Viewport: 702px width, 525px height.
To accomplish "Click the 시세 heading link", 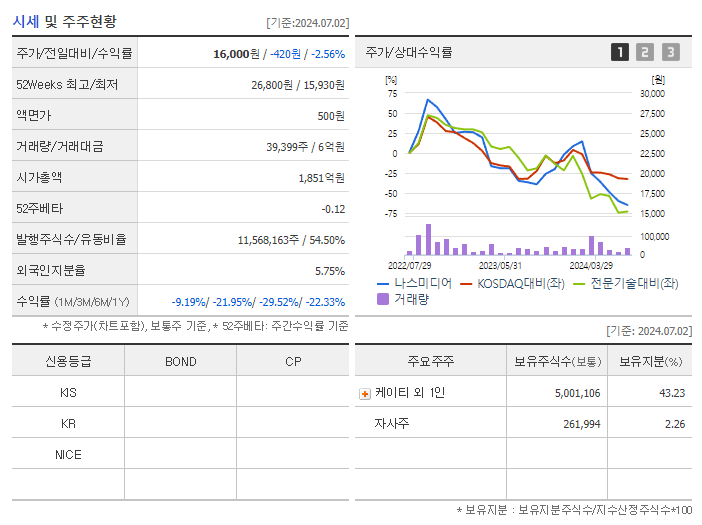I will tap(26, 21).
